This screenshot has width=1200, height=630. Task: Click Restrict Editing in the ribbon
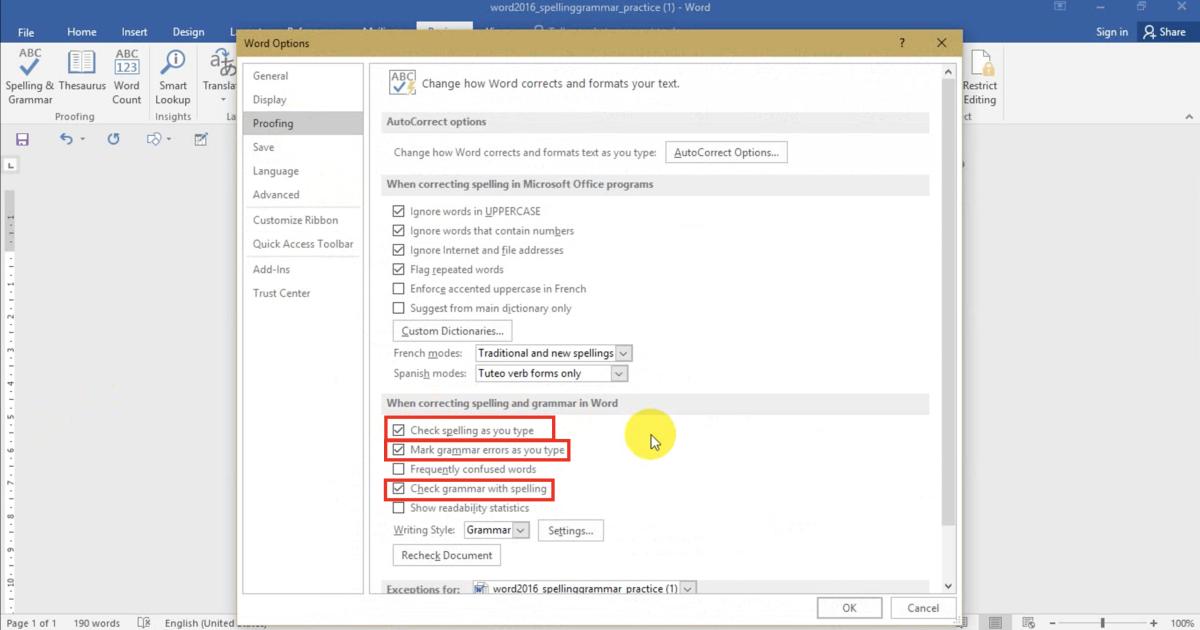[x=980, y=76]
